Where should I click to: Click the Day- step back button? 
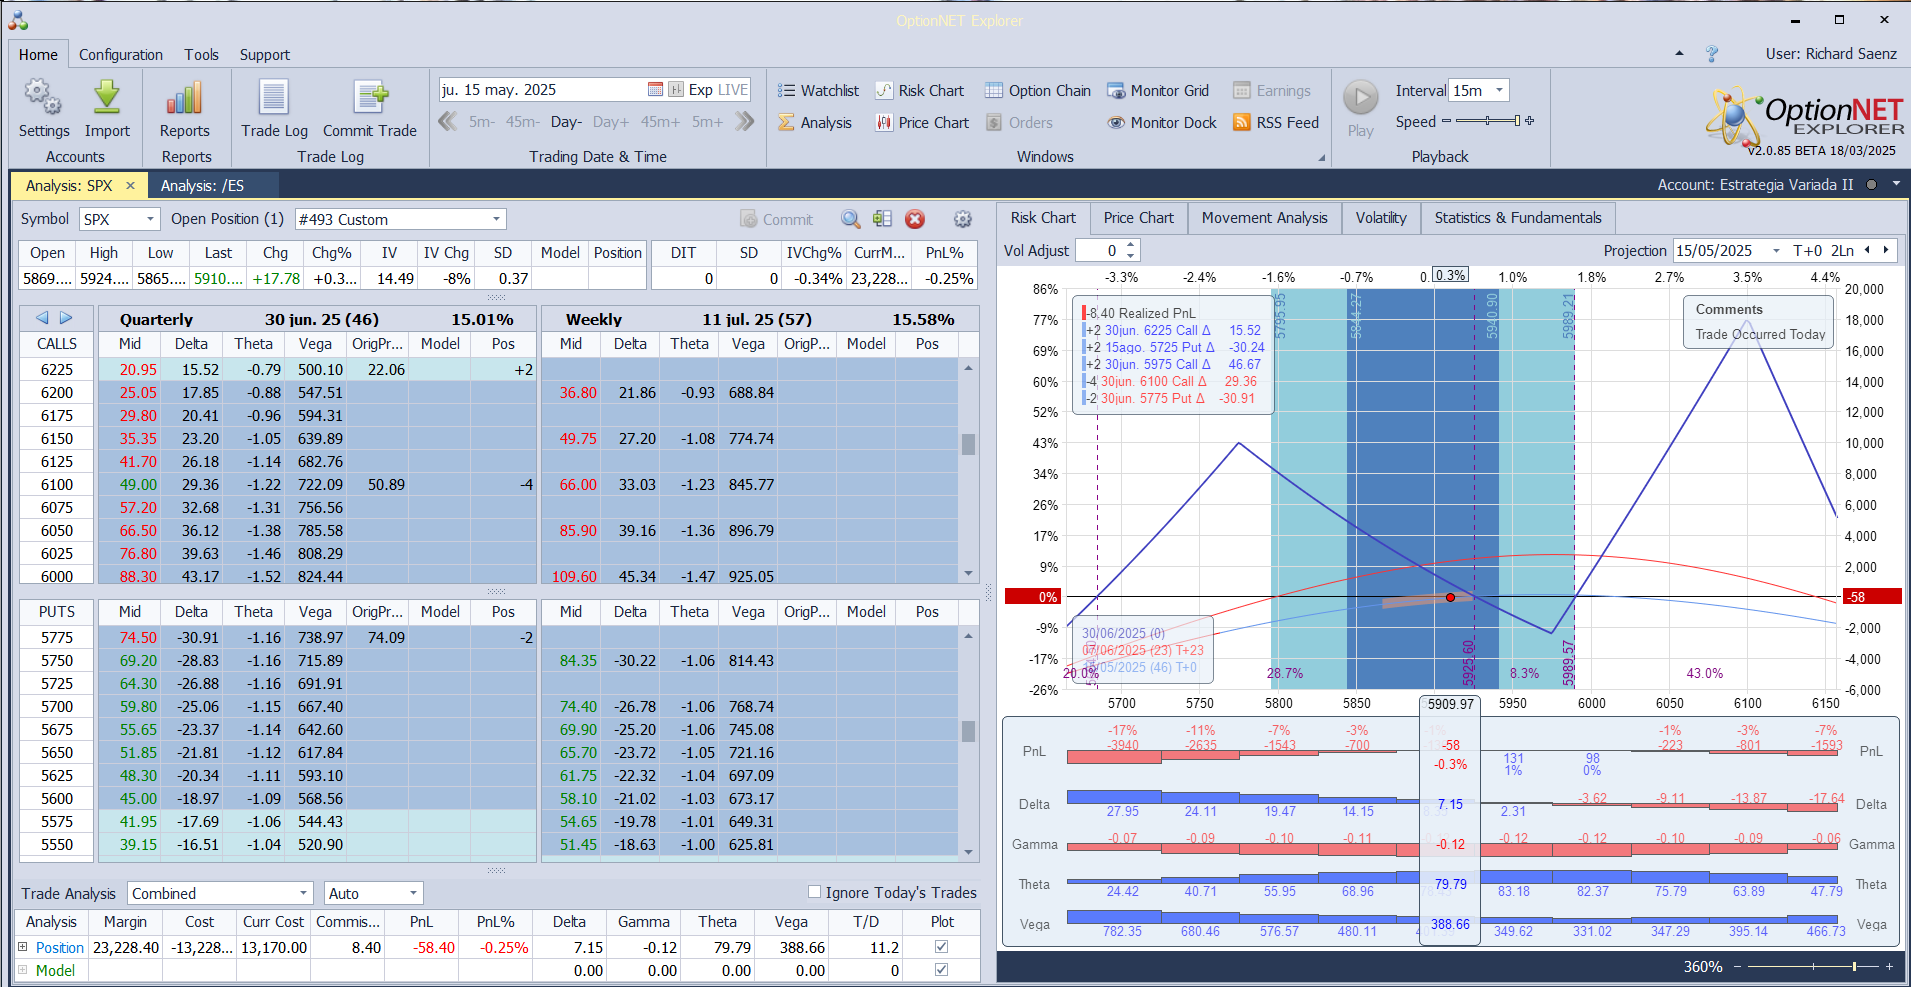click(566, 122)
